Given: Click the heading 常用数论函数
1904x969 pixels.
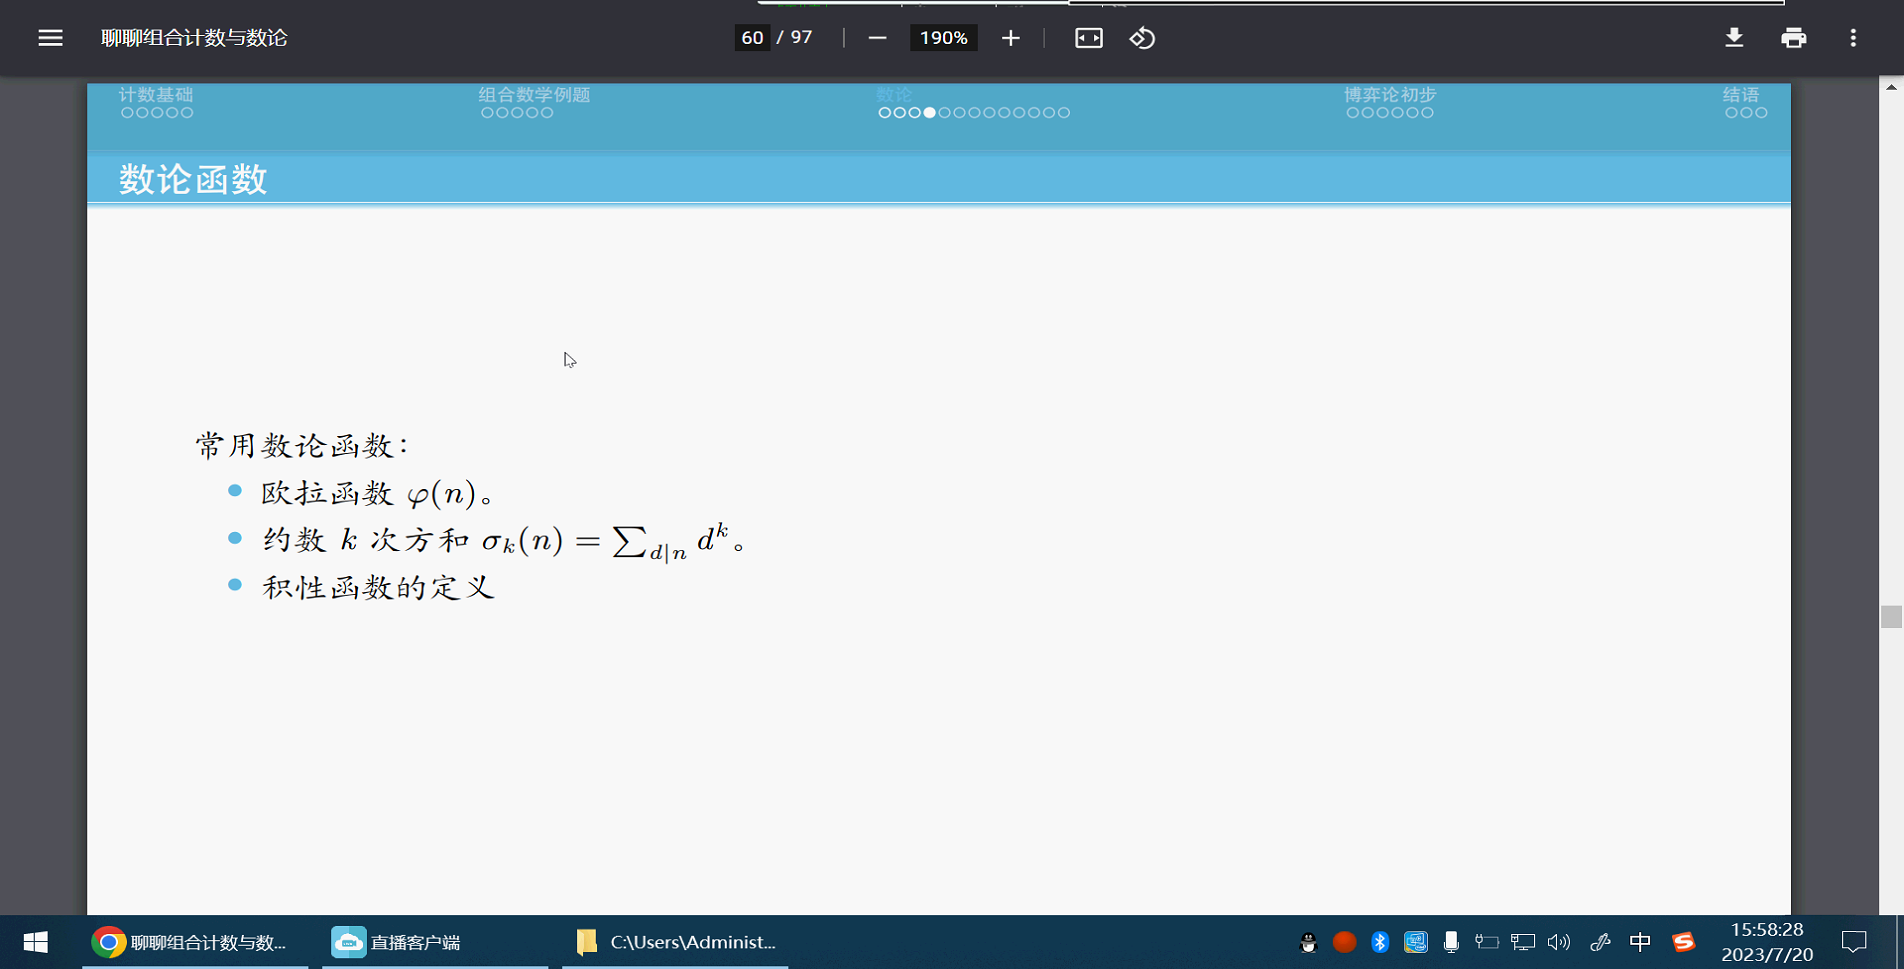Looking at the screenshot, I should pos(302,446).
